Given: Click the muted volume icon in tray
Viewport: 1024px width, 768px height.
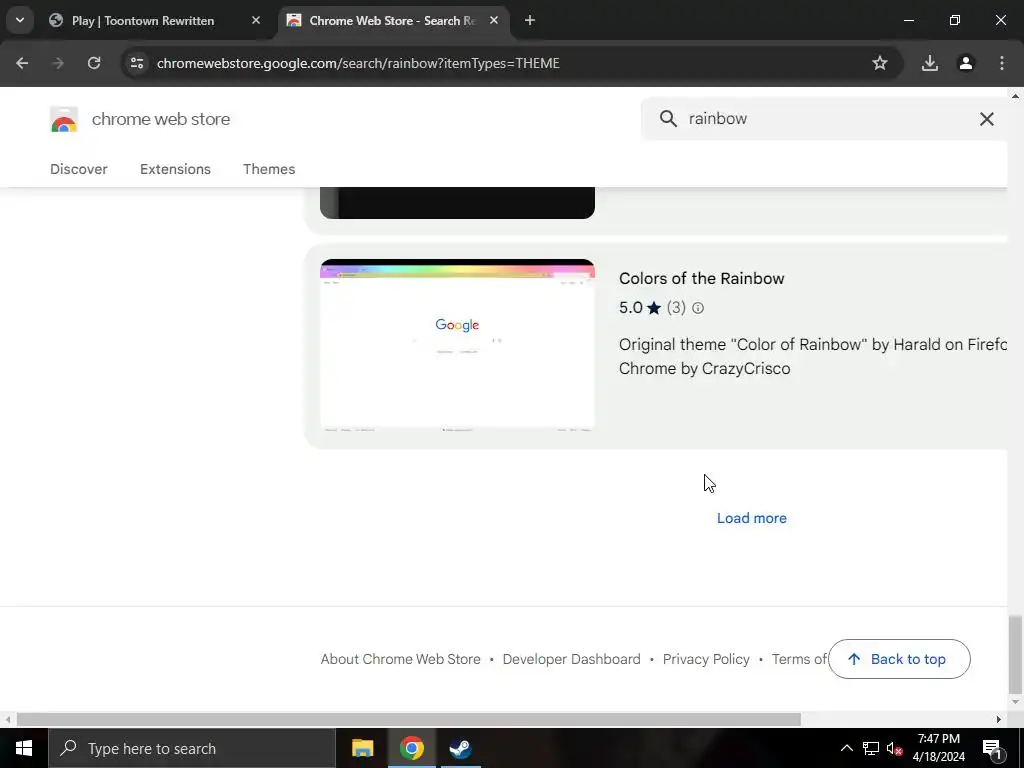Looking at the screenshot, I should tap(894, 749).
